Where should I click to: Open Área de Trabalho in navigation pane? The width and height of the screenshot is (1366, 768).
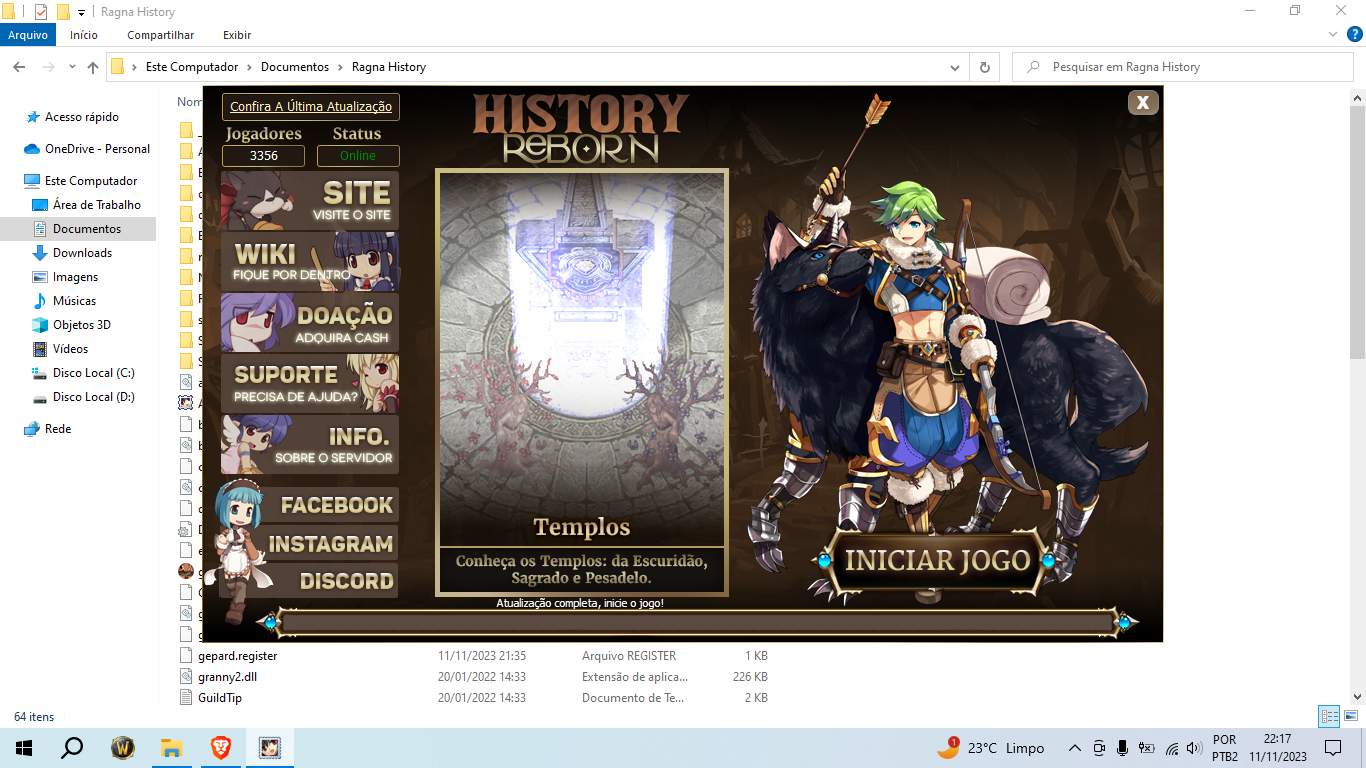[x=97, y=205]
